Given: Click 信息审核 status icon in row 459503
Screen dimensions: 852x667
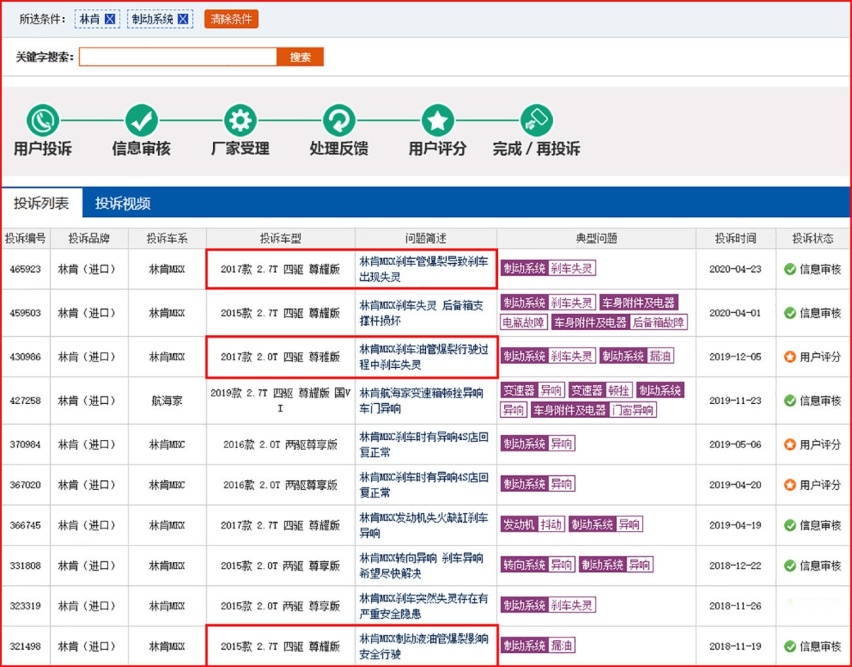Looking at the screenshot, I should click(790, 313).
